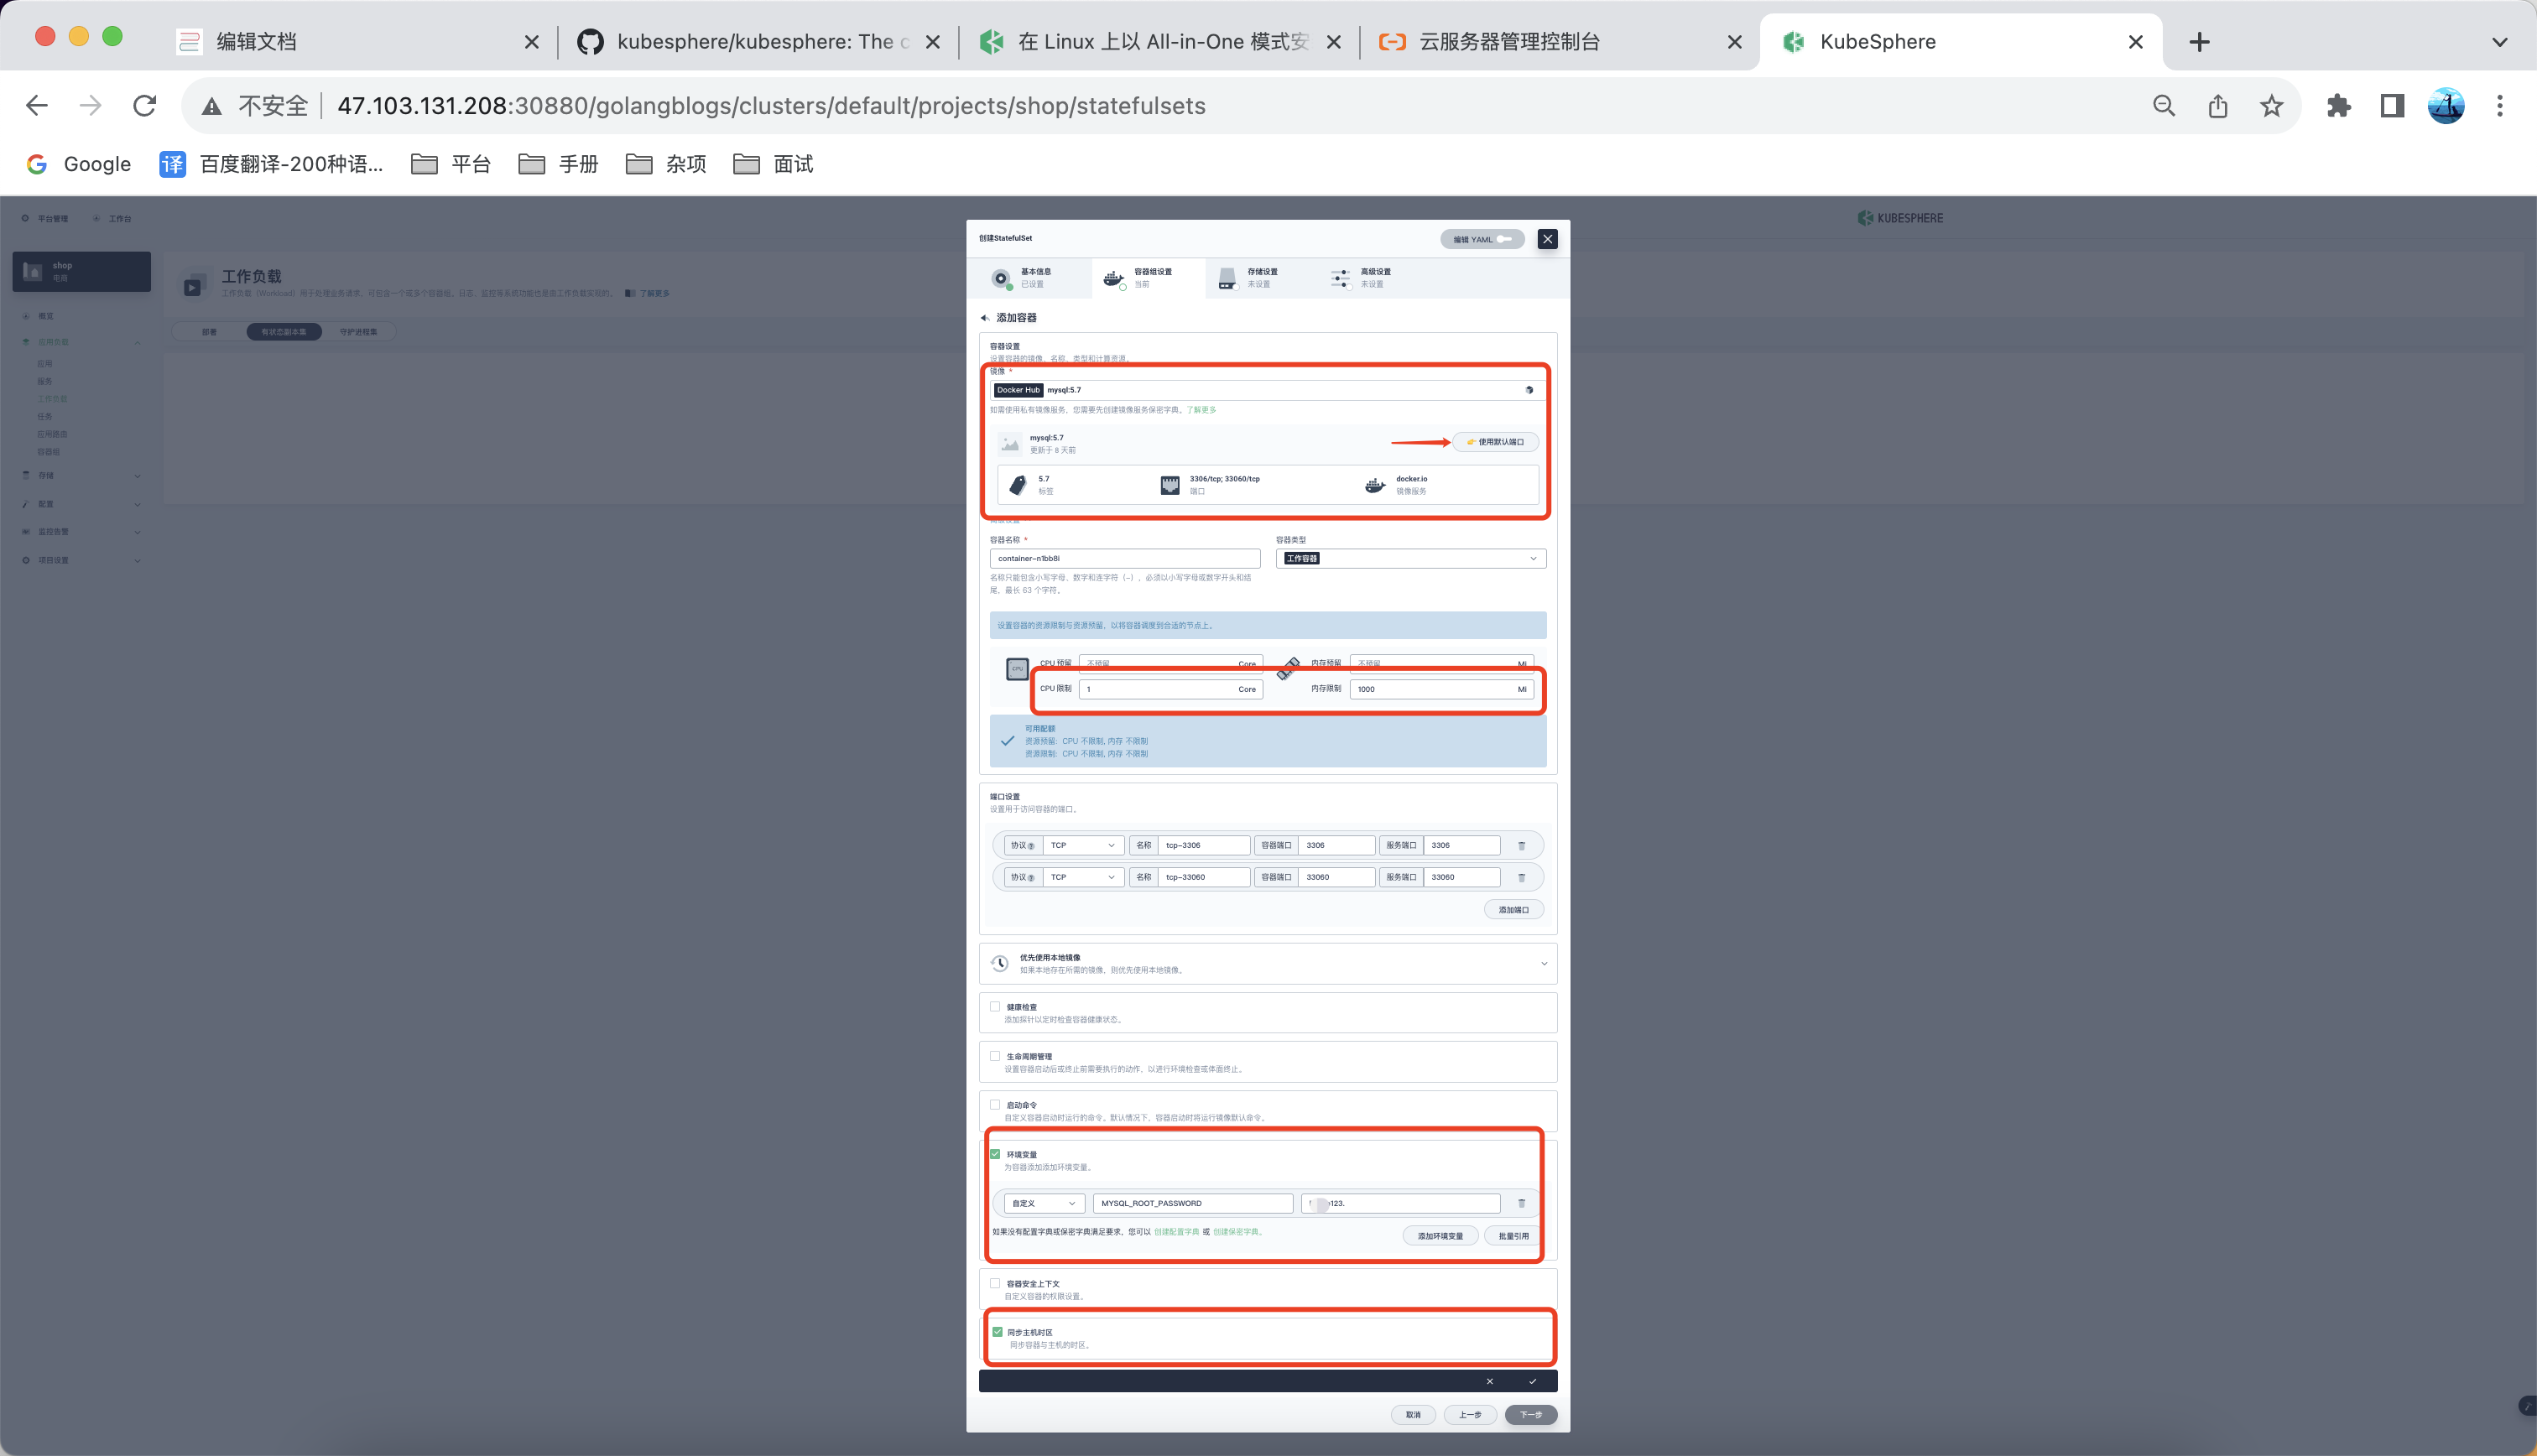Viewport: 2537px width, 1456px height.
Task: Click the clock icon beside 优先使用本地镜像
Action: click(x=999, y=964)
